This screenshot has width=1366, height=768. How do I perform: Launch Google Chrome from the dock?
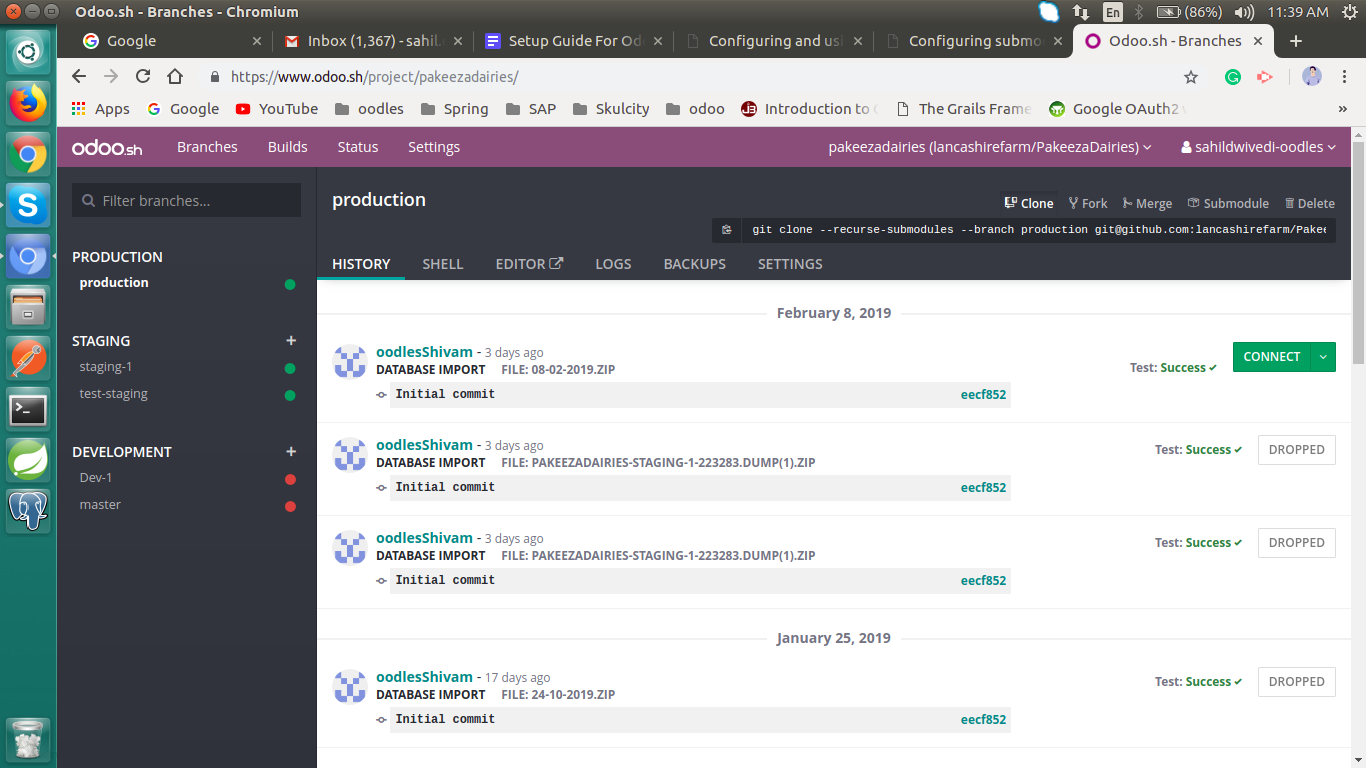tap(28, 154)
